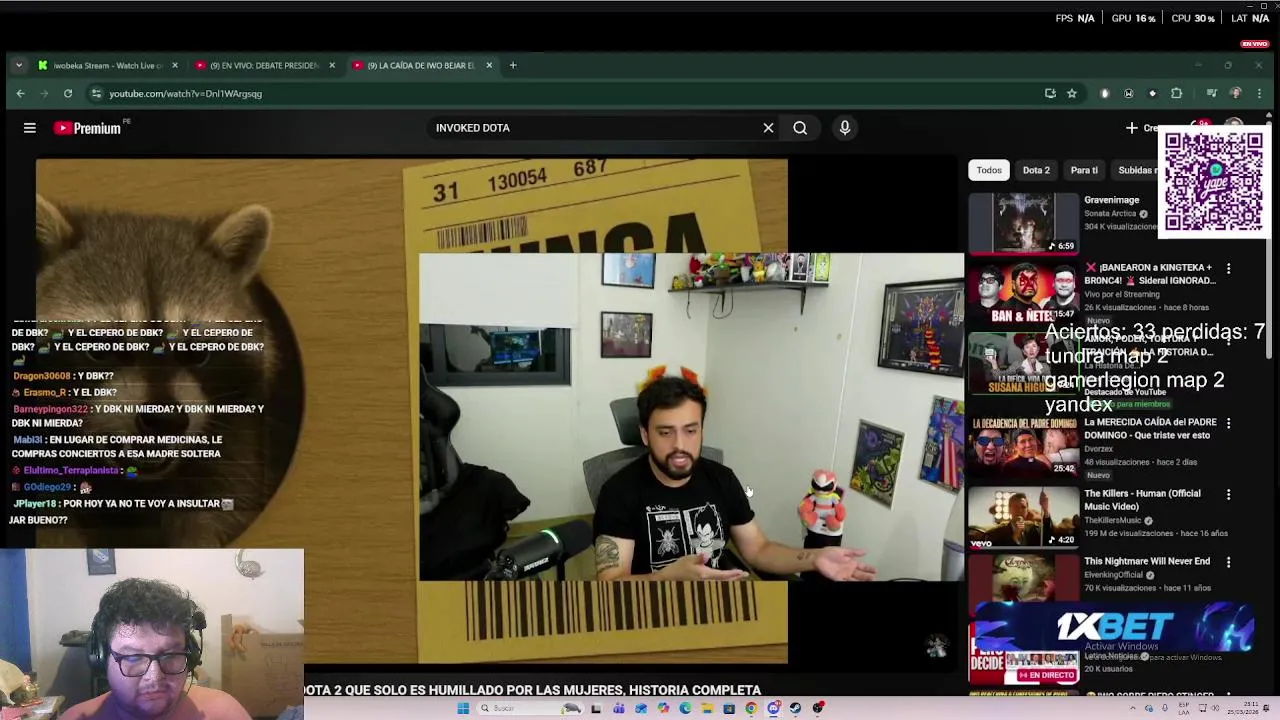Image resolution: width=1280 pixels, height=720 pixels.
Task: Close the EN VIVO DEBATE tab
Action: pos(332,65)
